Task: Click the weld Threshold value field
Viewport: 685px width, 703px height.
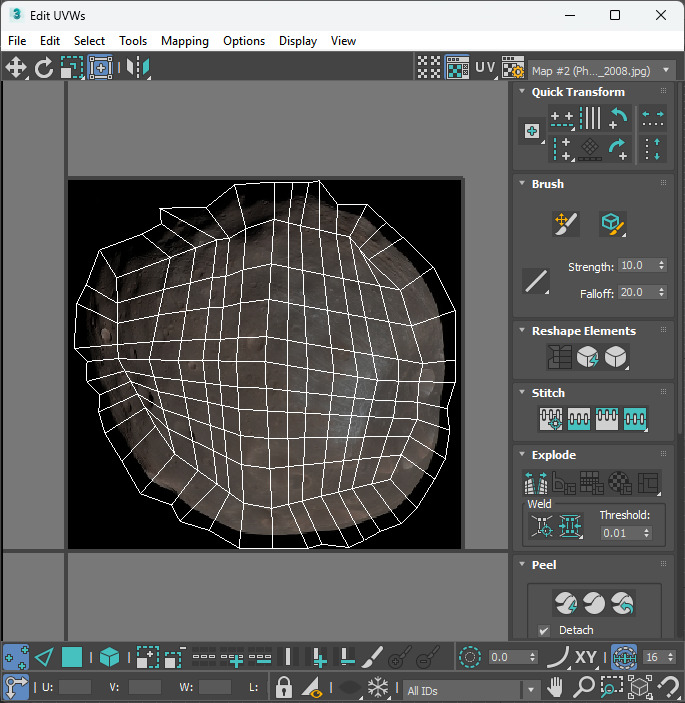Action: pyautogui.click(x=621, y=533)
